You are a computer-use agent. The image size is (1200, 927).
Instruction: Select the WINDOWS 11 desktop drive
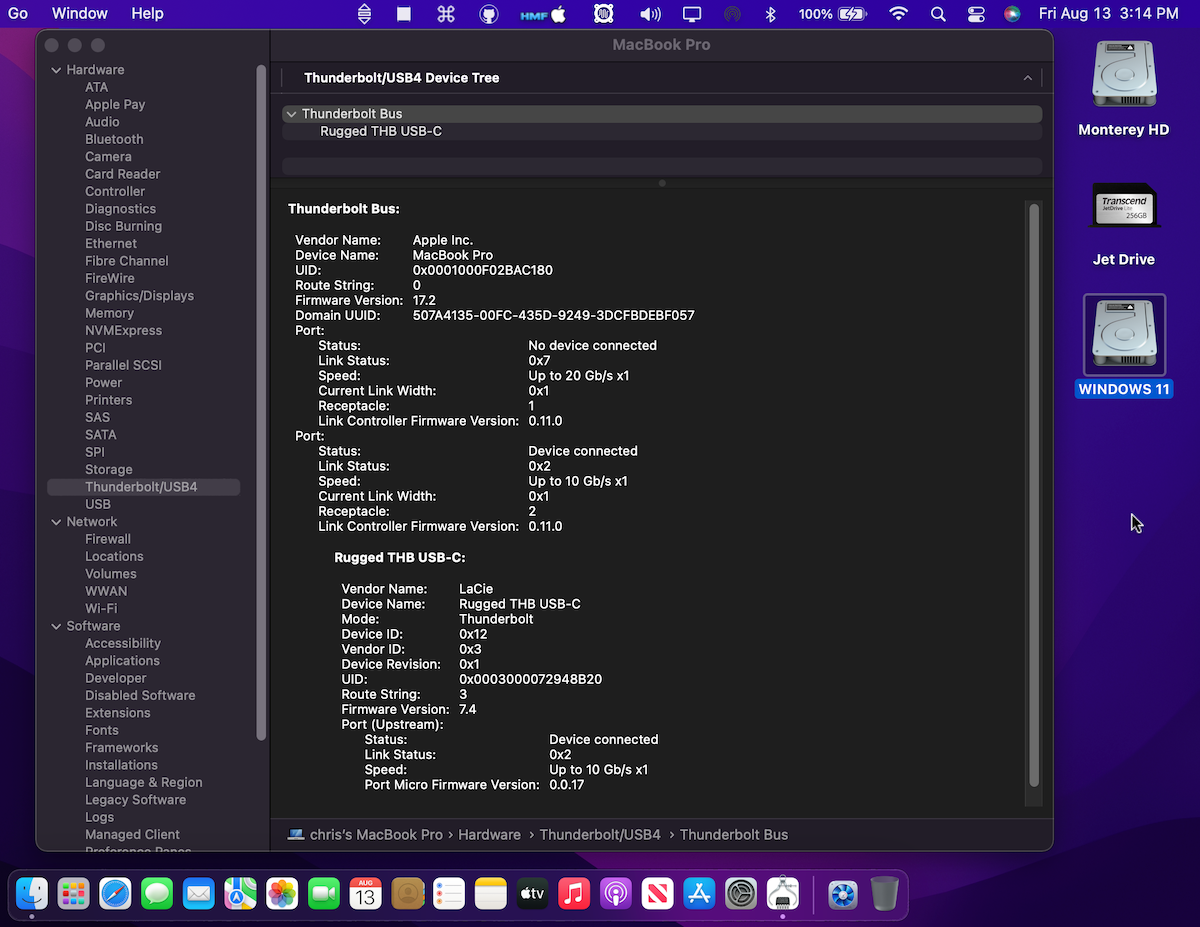click(1124, 346)
